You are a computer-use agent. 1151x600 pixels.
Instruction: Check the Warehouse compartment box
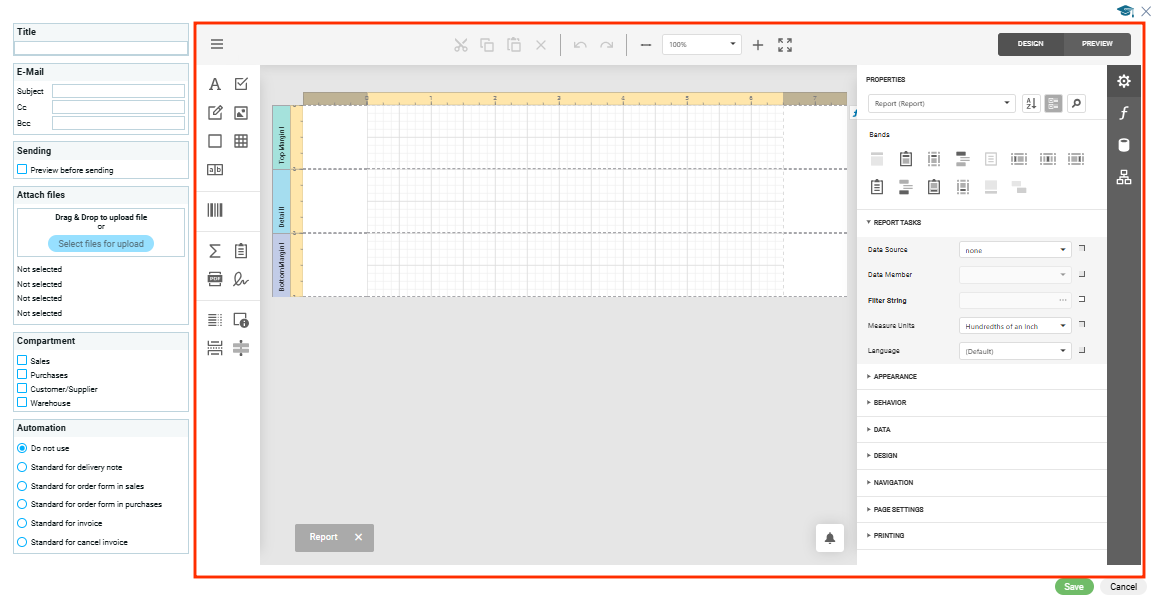pyautogui.click(x=22, y=403)
